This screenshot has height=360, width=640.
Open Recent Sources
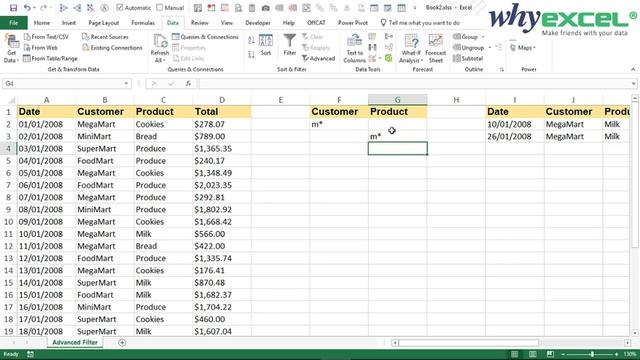(105, 37)
